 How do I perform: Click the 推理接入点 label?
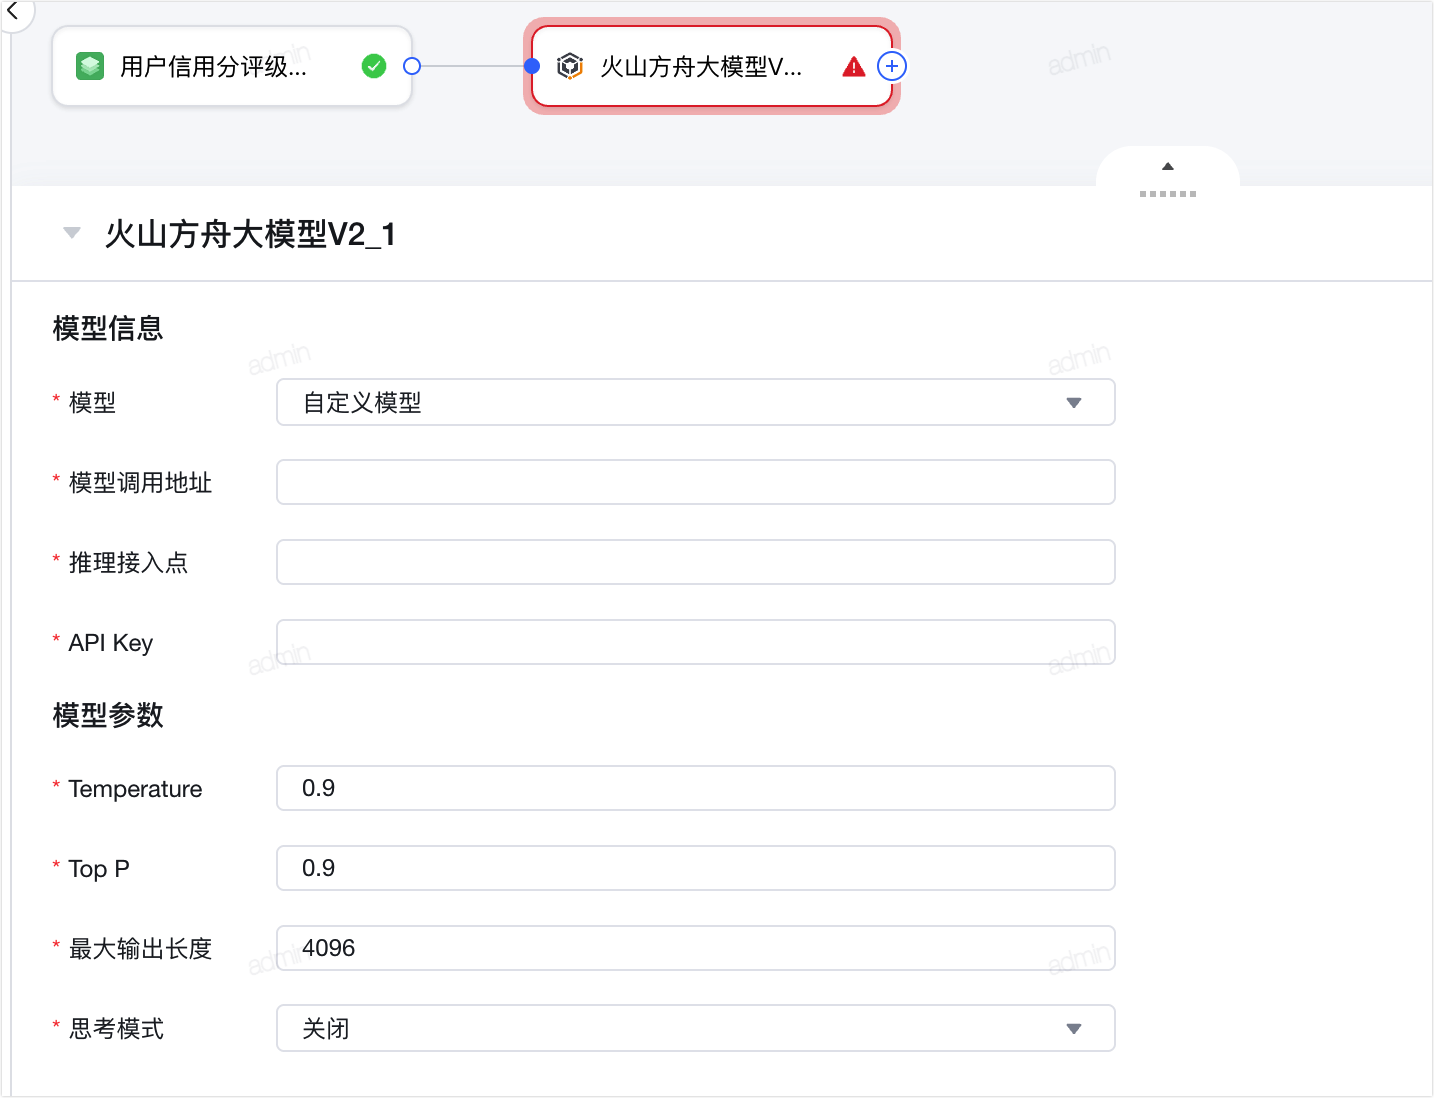click(128, 563)
